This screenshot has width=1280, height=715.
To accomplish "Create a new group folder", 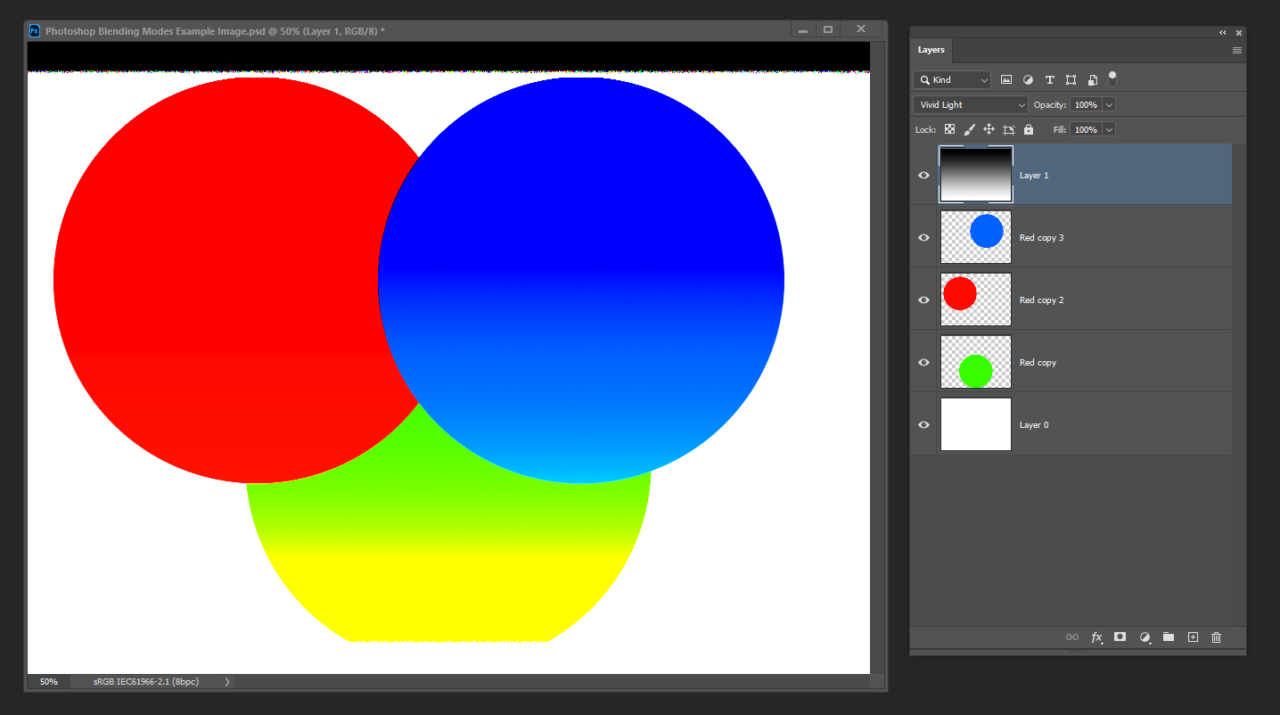I will (1169, 637).
